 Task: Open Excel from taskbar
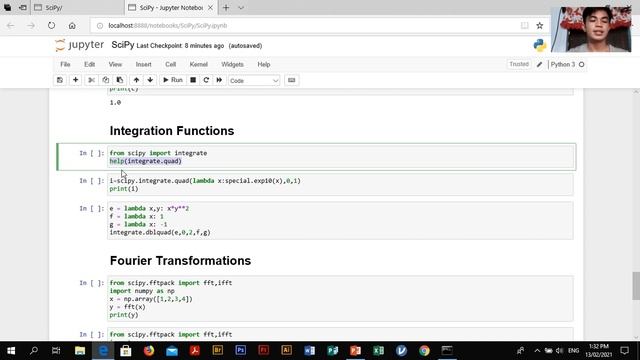pos(378,351)
